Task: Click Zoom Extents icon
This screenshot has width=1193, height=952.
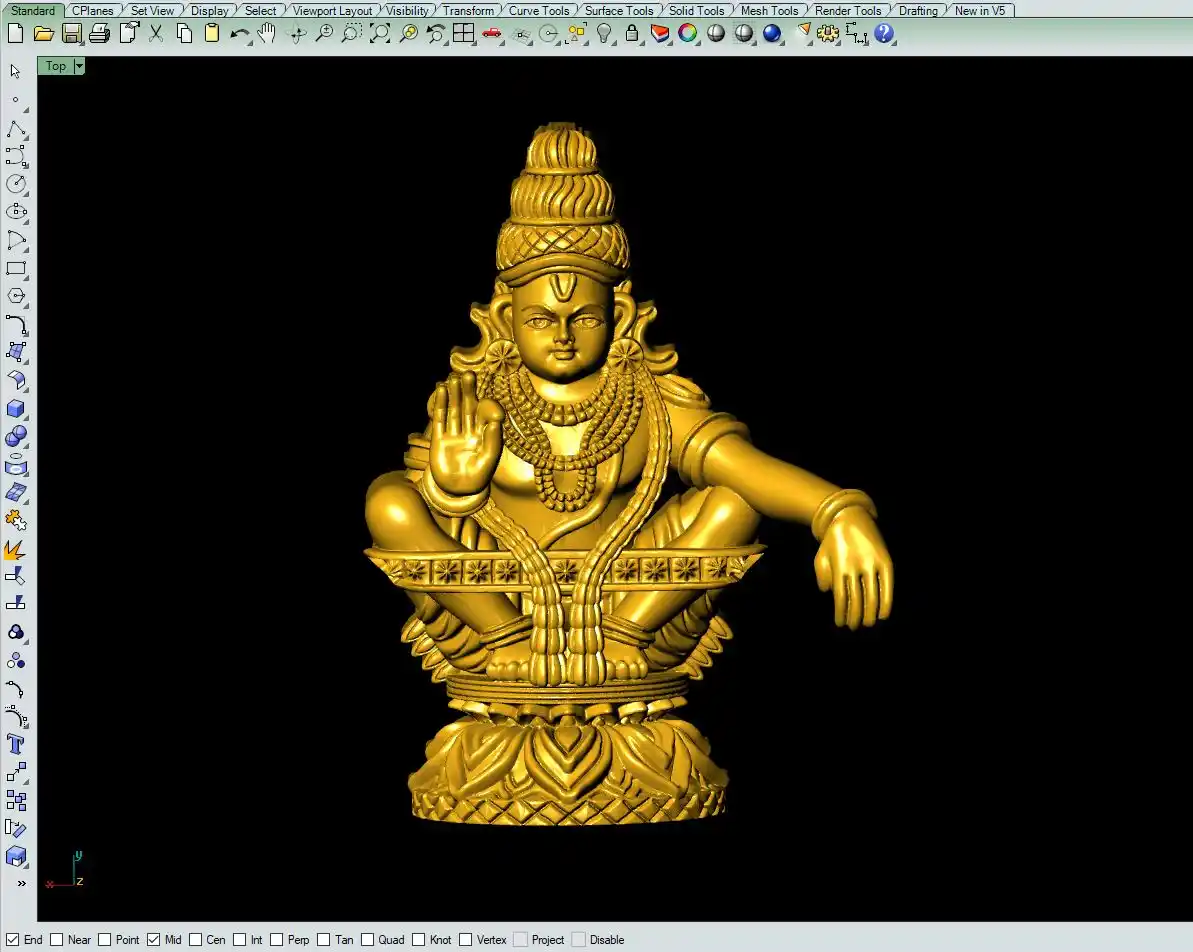Action: (x=380, y=33)
